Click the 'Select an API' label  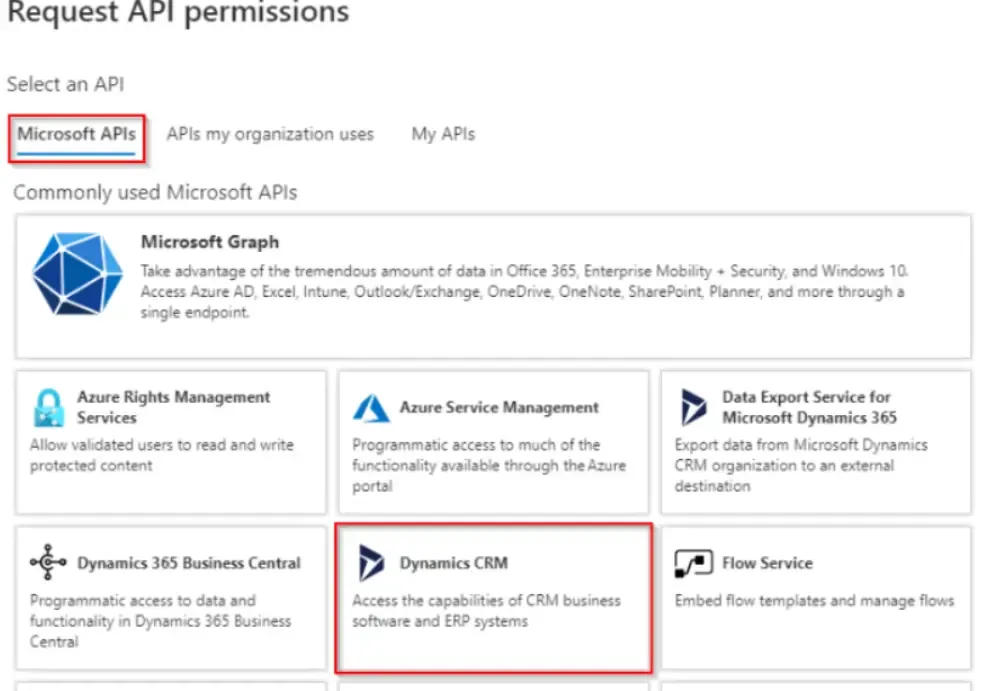coord(66,84)
